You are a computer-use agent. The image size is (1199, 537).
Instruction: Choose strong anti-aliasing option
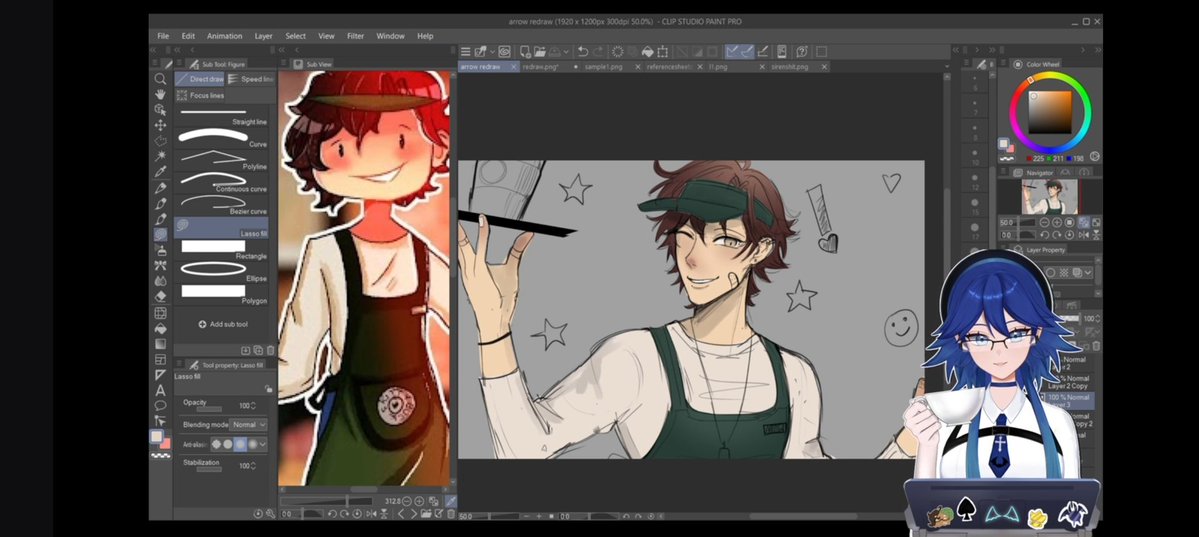(x=253, y=444)
